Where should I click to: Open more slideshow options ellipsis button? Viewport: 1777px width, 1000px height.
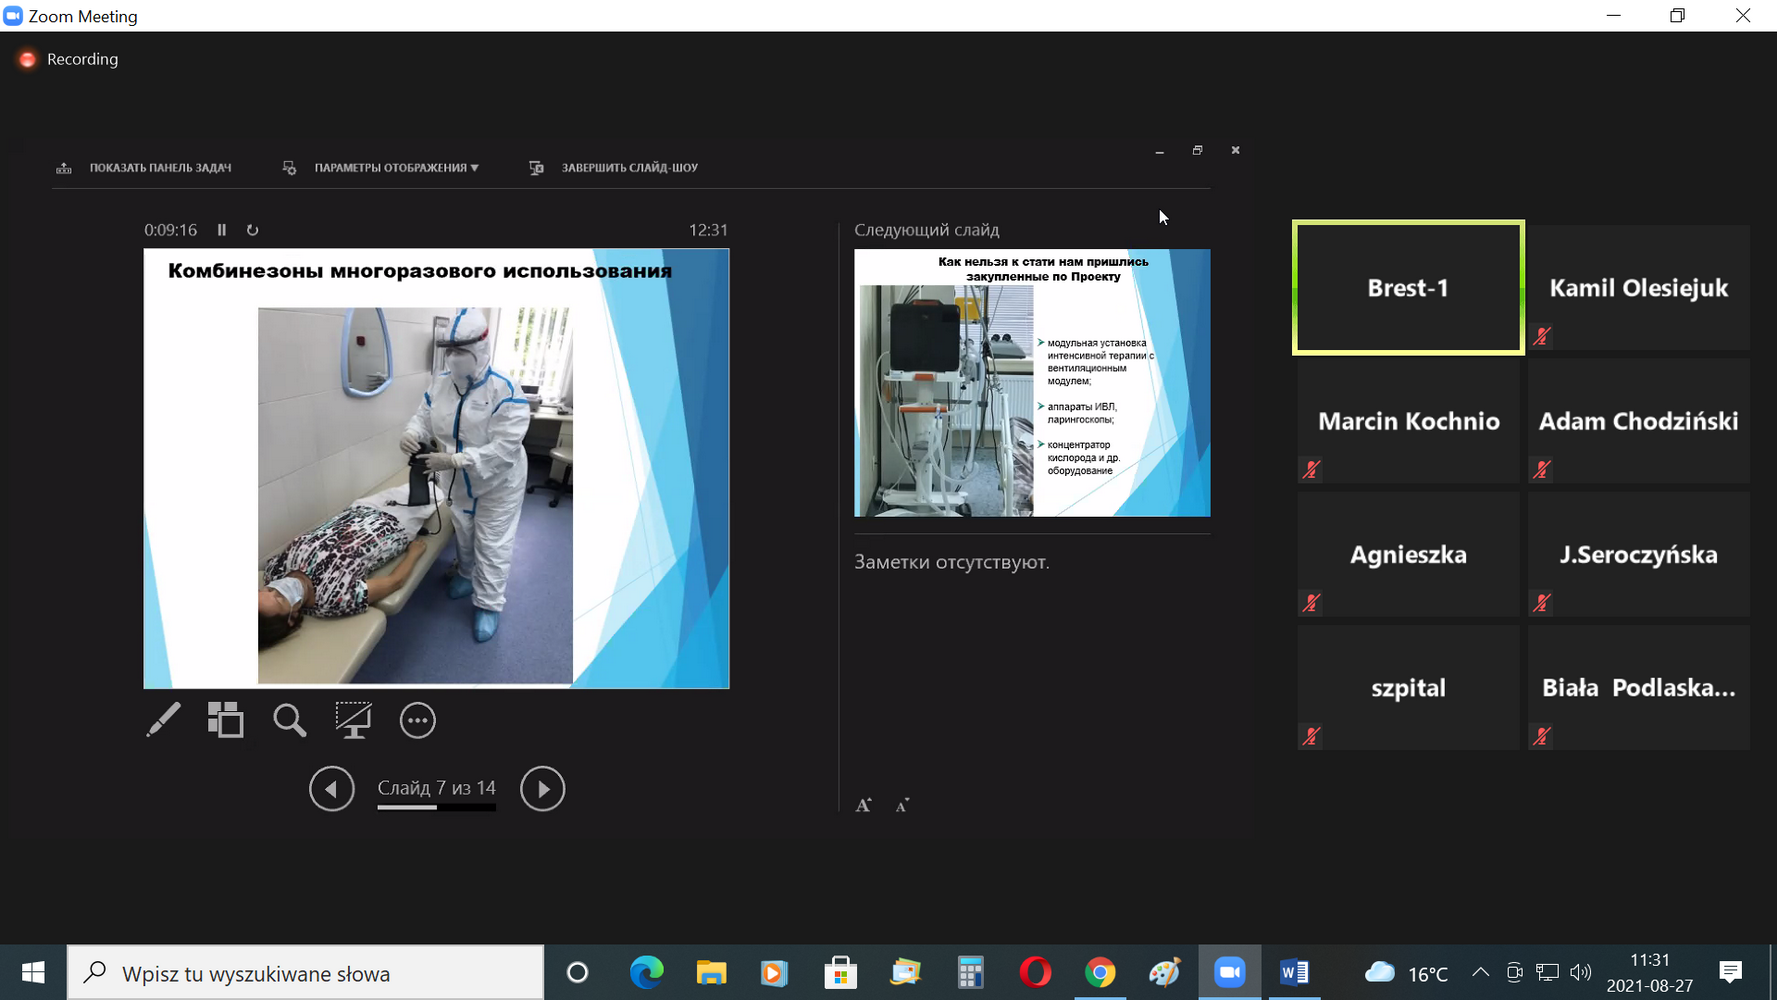417,720
